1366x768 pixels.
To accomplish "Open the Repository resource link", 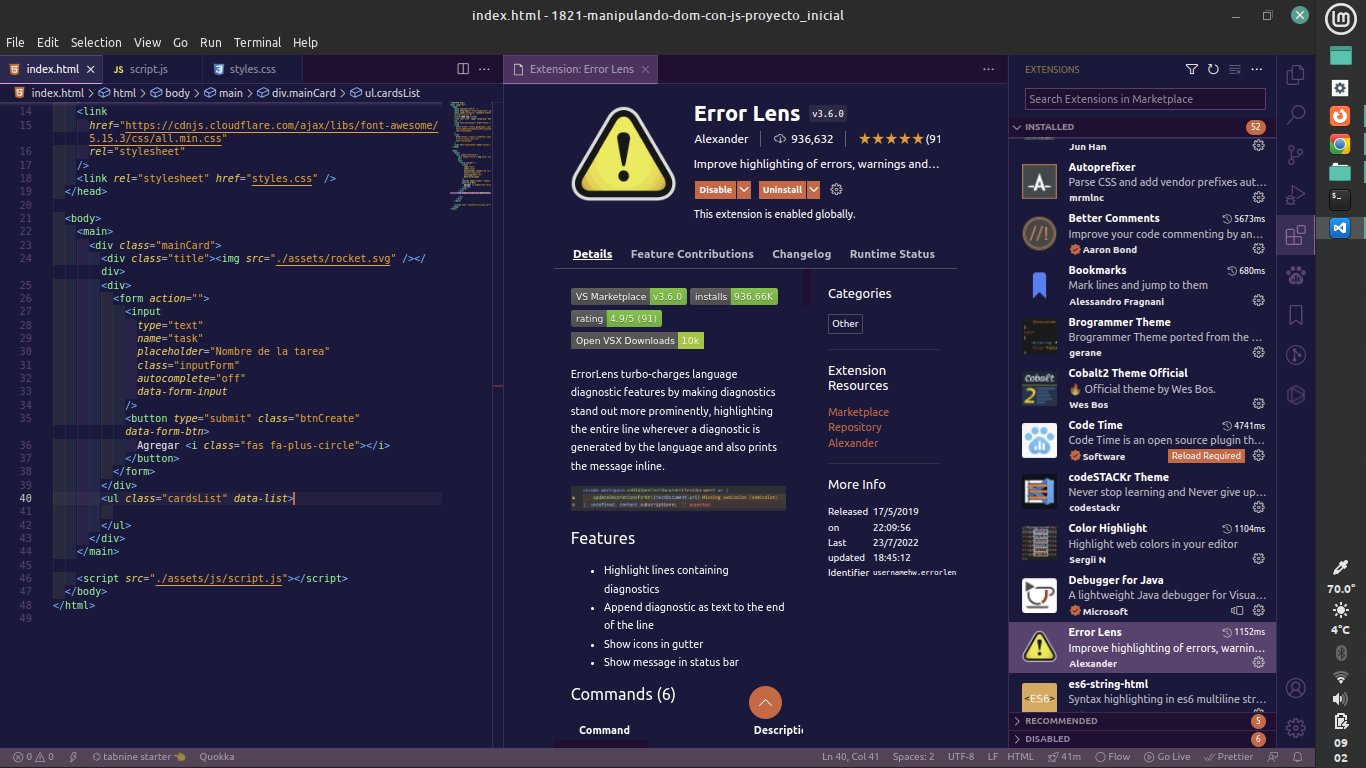I will pyautogui.click(x=855, y=427).
